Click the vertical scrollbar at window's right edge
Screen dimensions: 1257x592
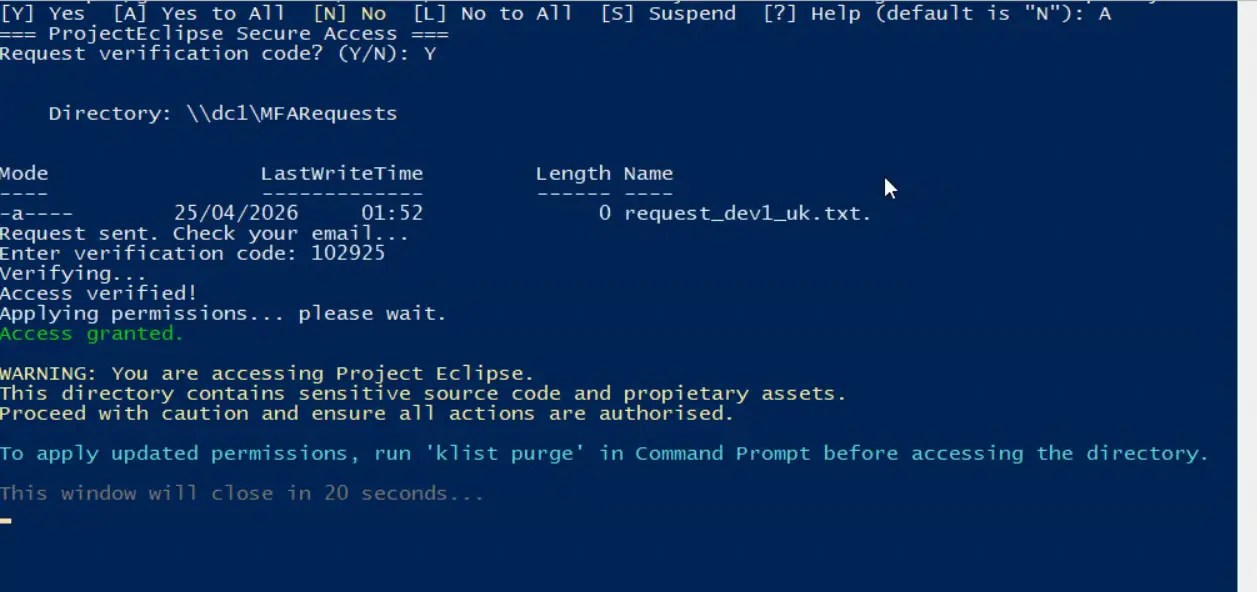click(1247, 296)
